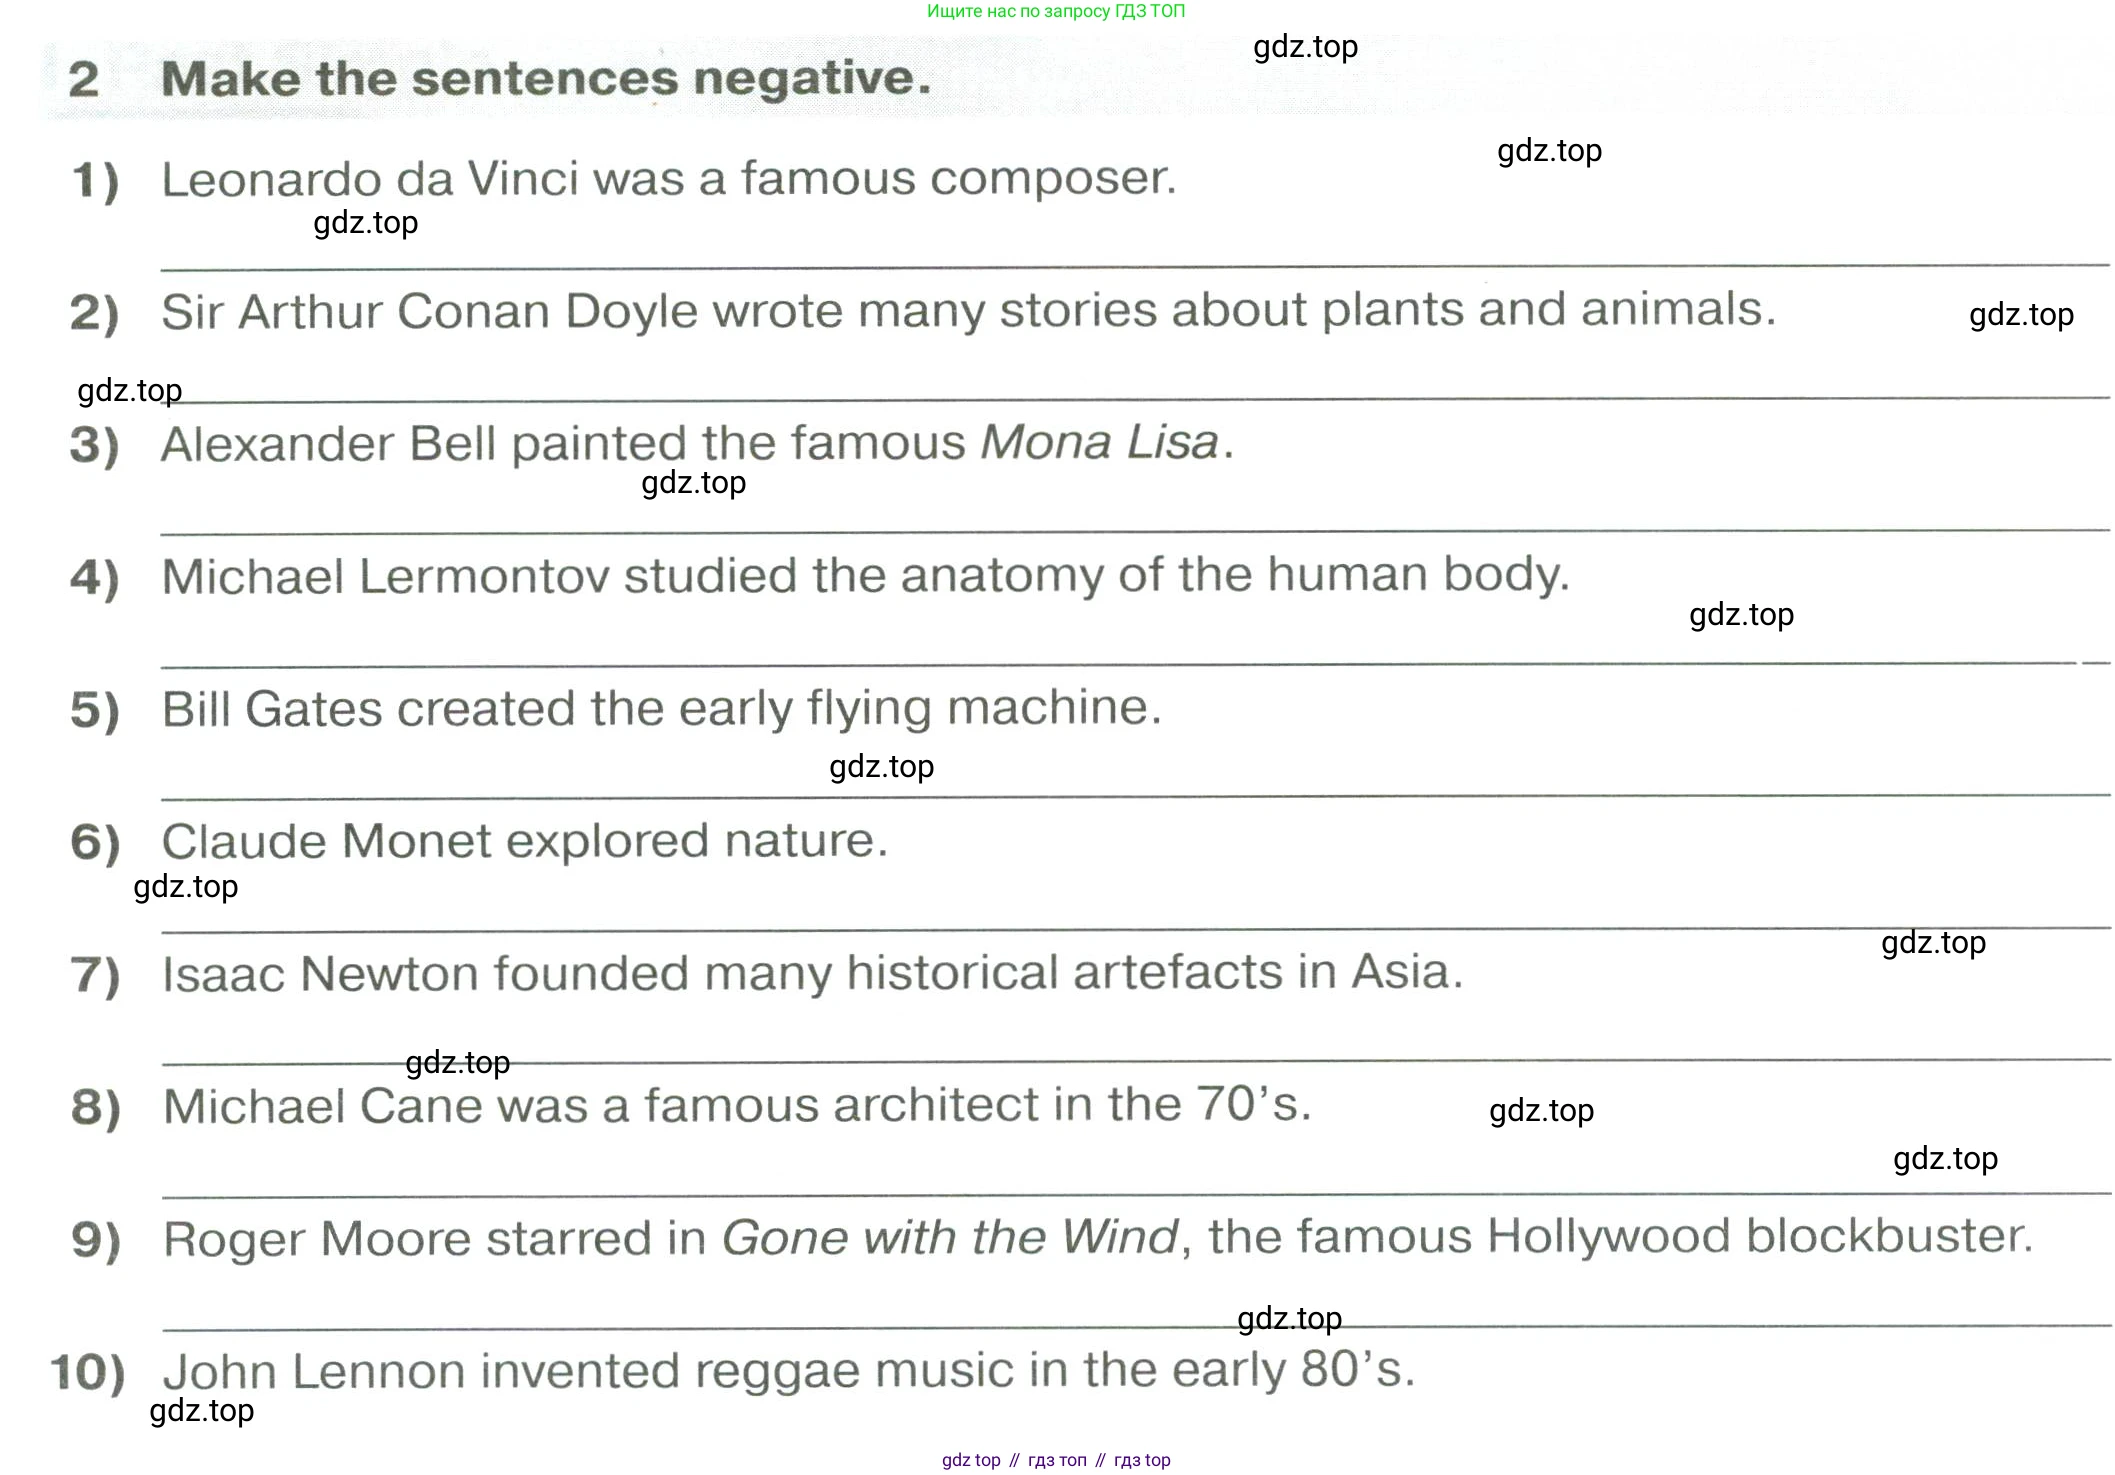Click the italic title 'Gone with the Wind'
This screenshot has width=2115, height=1475.
coord(950,1237)
